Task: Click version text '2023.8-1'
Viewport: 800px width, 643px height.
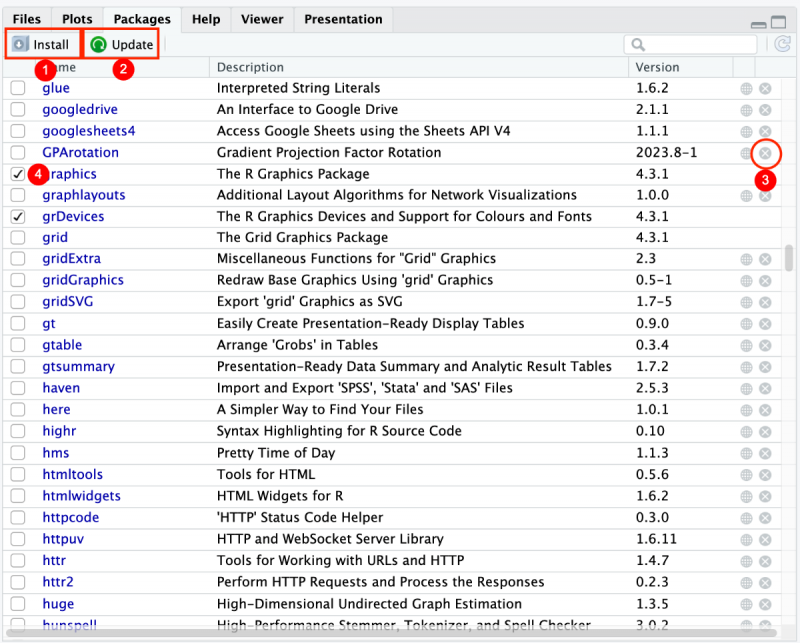Action: [x=666, y=153]
